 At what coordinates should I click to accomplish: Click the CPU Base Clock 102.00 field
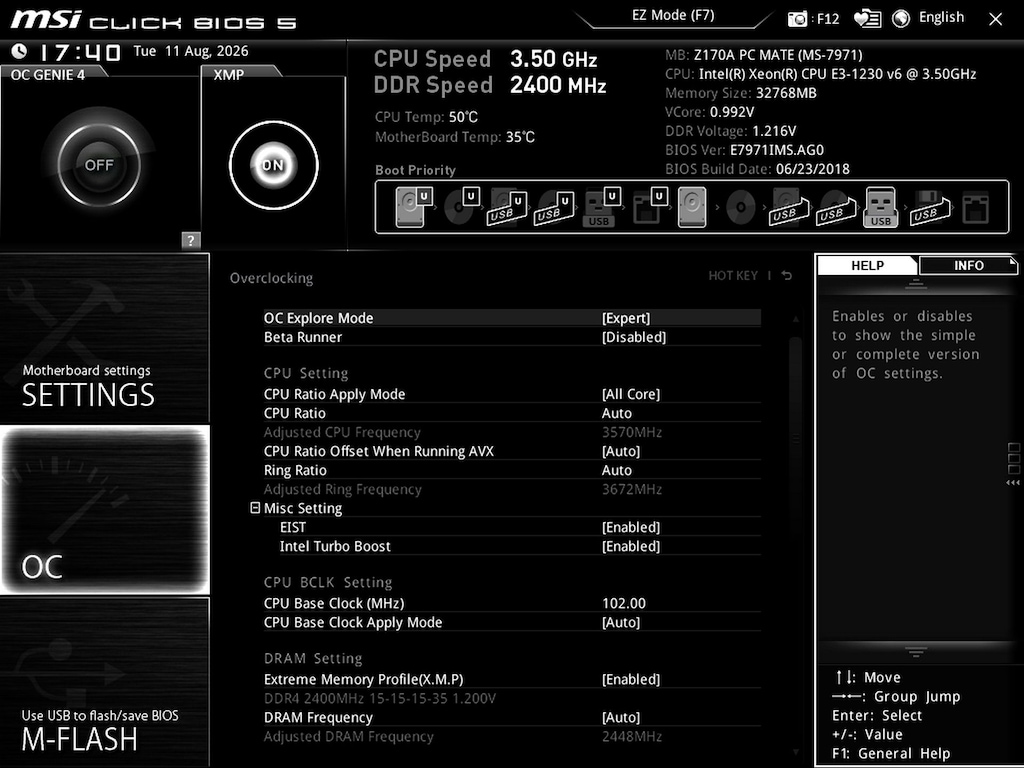tap(624, 603)
